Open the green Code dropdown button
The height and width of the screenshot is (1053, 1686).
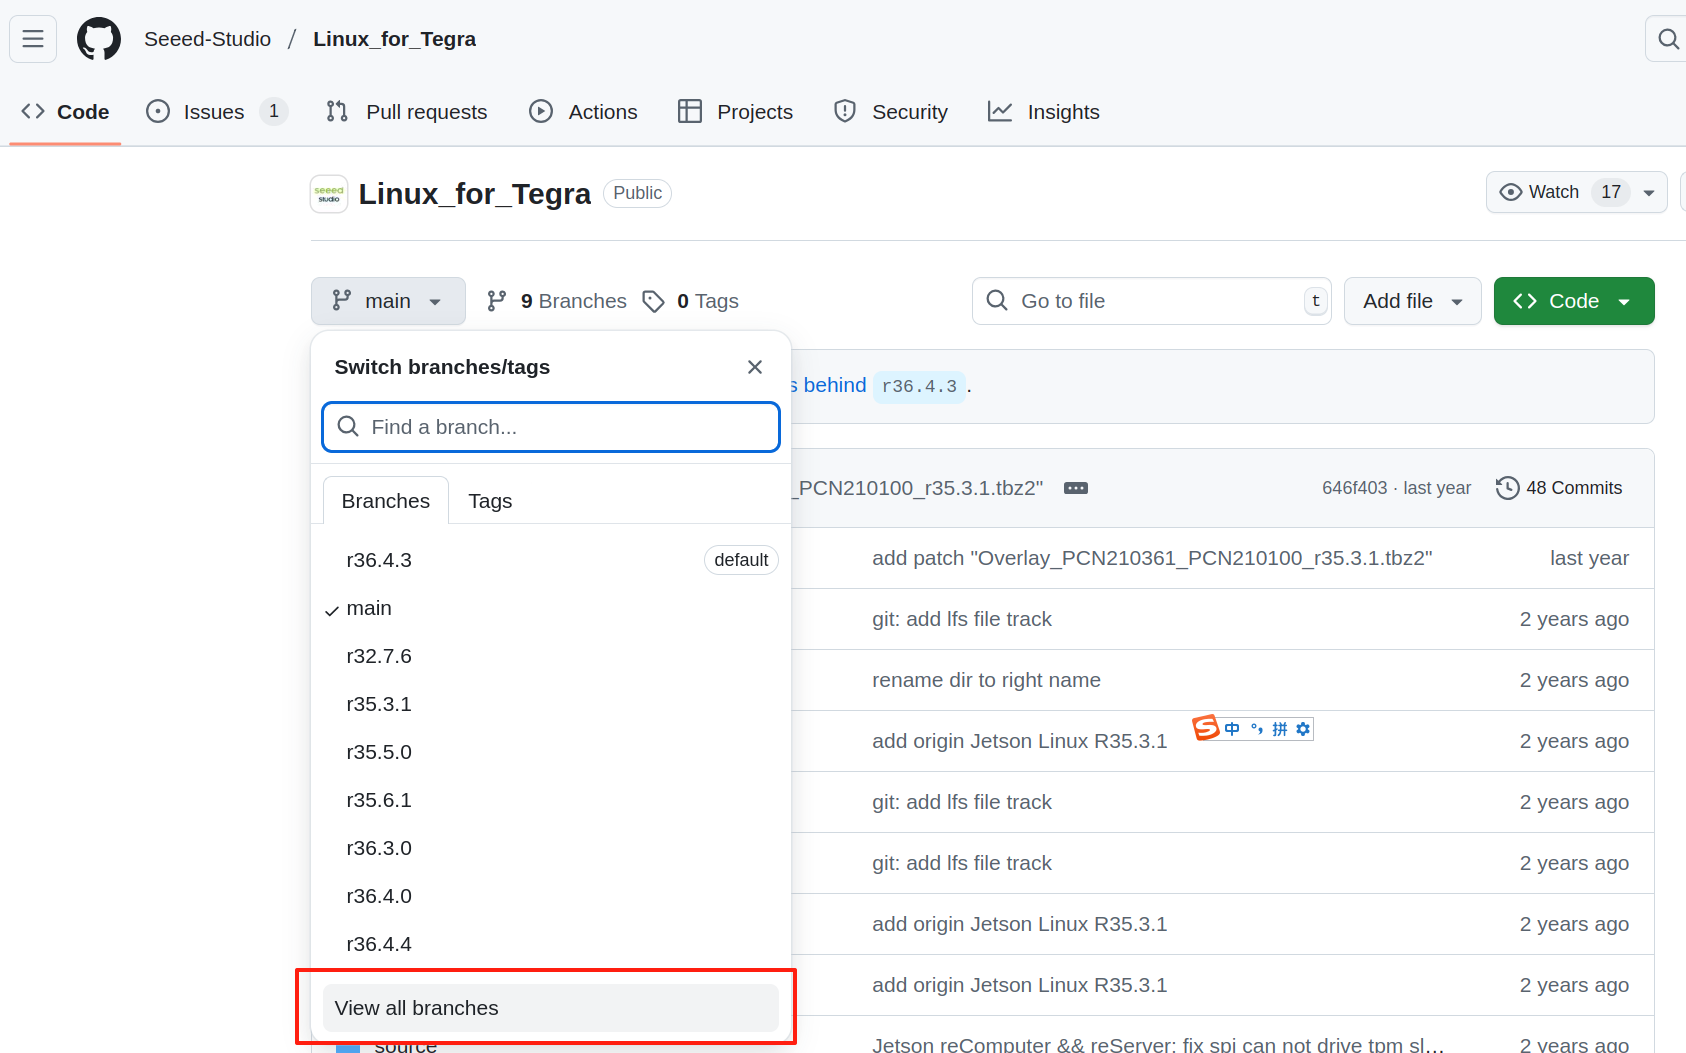click(1574, 301)
